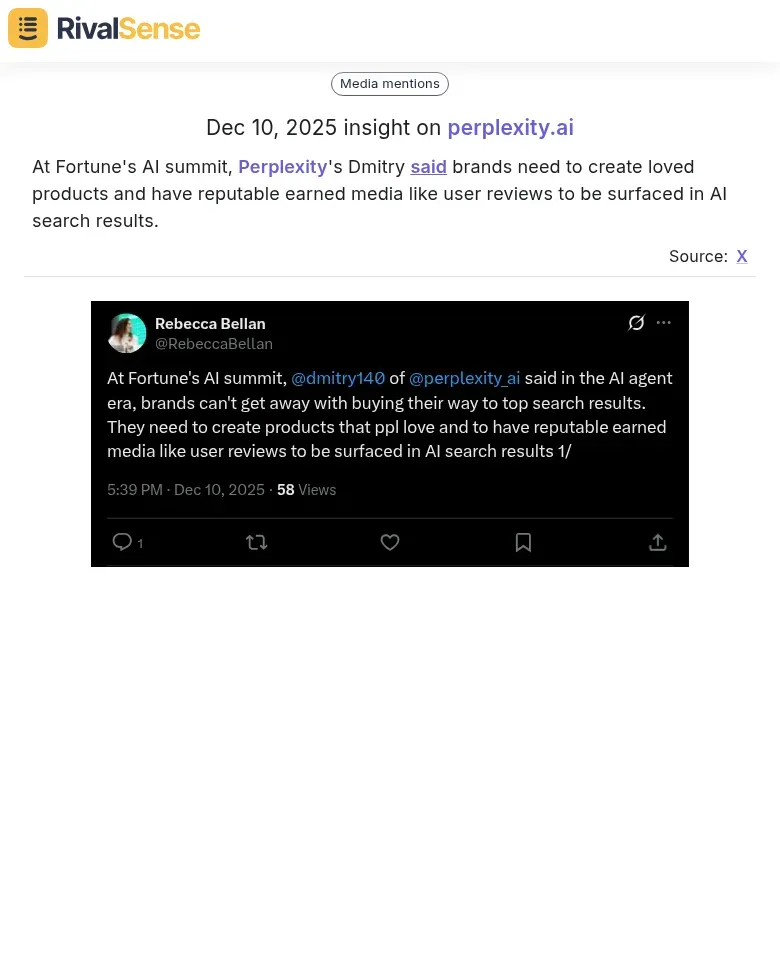
Task: Click the Perplexity link in the summary
Action: (283, 167)
